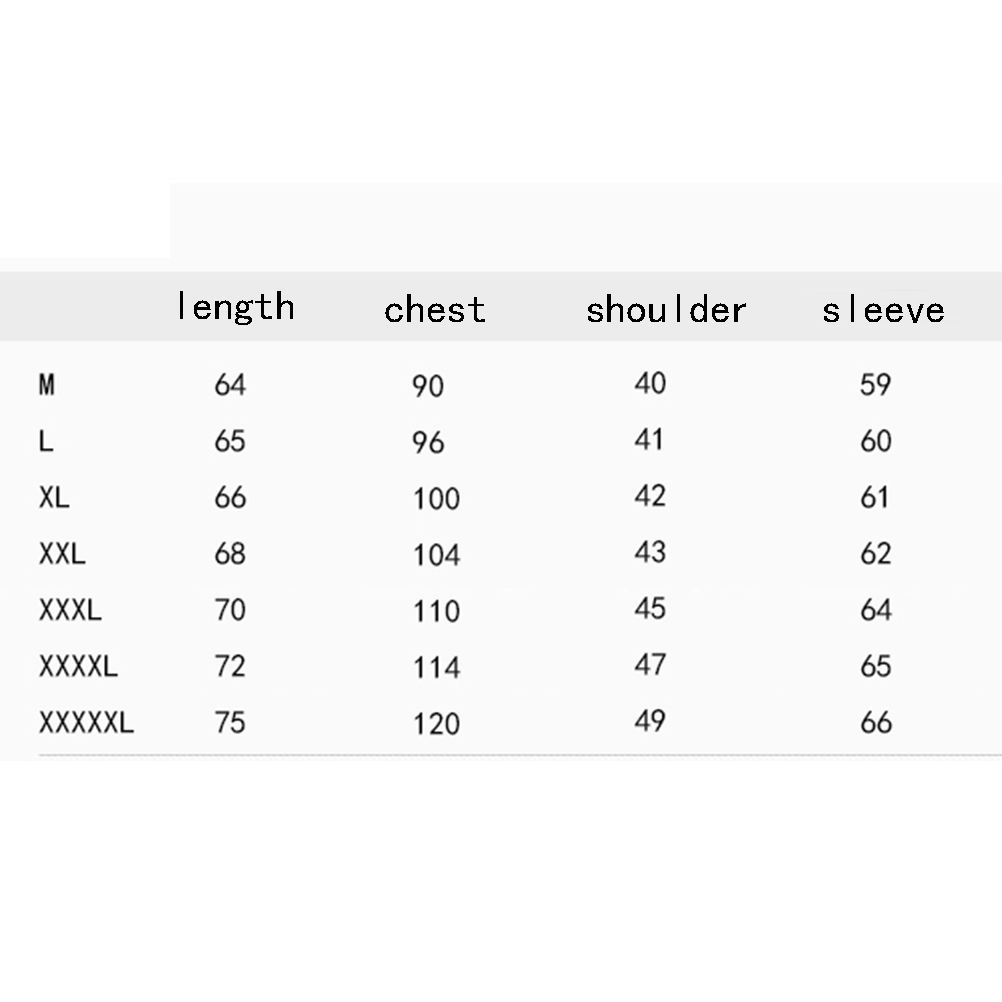Select the XXXXL size row label
Image resolution: width=1002 pixels, height=1002 pixels.
click(78, 666)
